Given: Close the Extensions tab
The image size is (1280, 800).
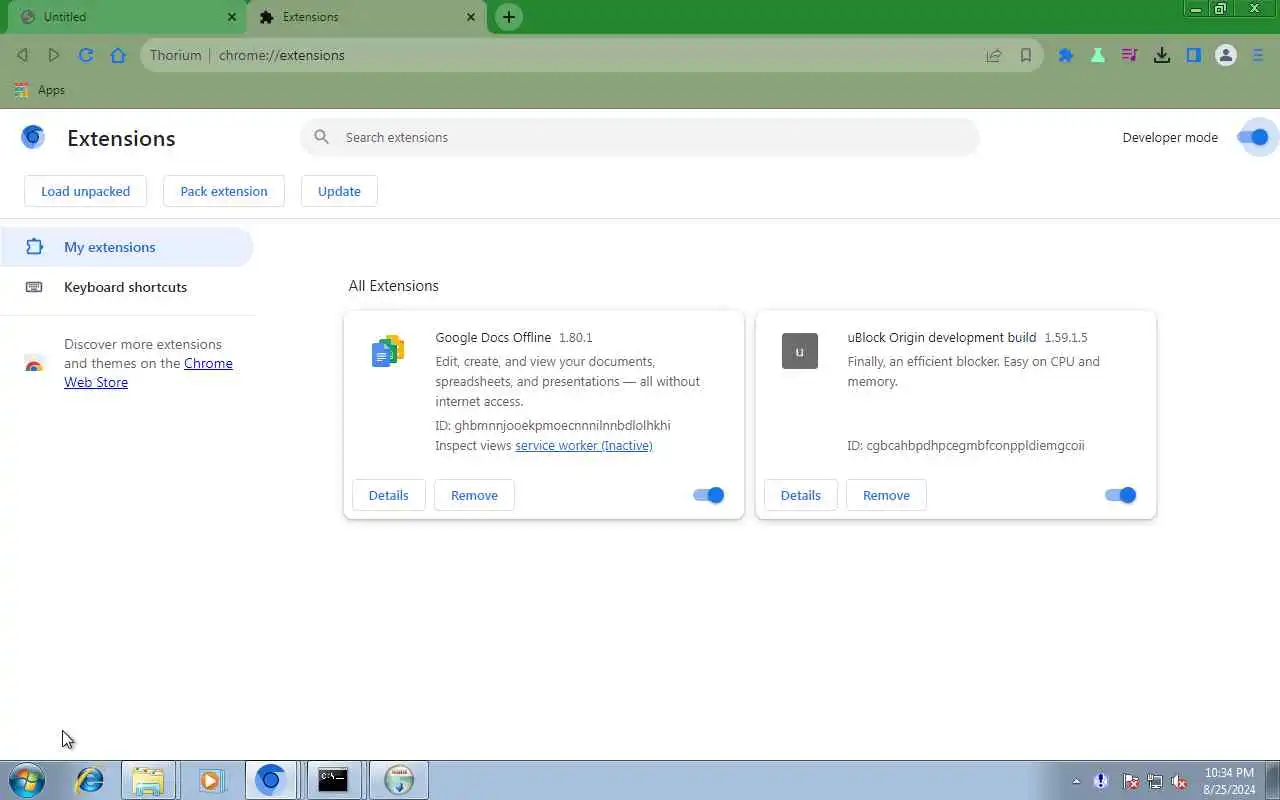Looking at the screenshot, I should click(471, 17).
